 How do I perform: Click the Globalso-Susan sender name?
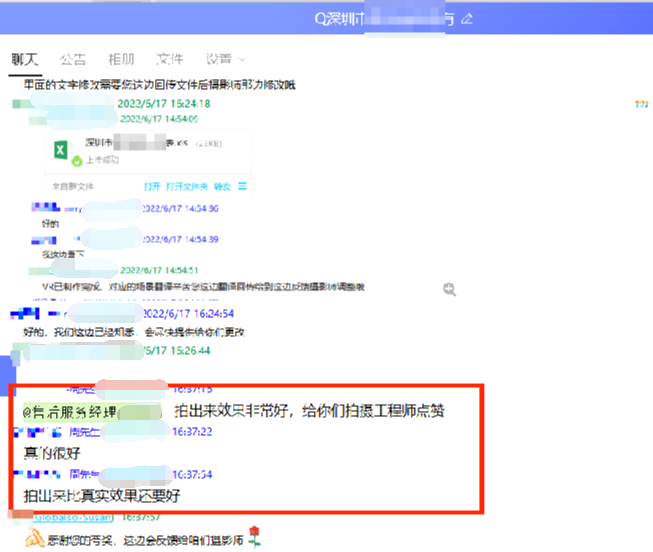[78, 518]
